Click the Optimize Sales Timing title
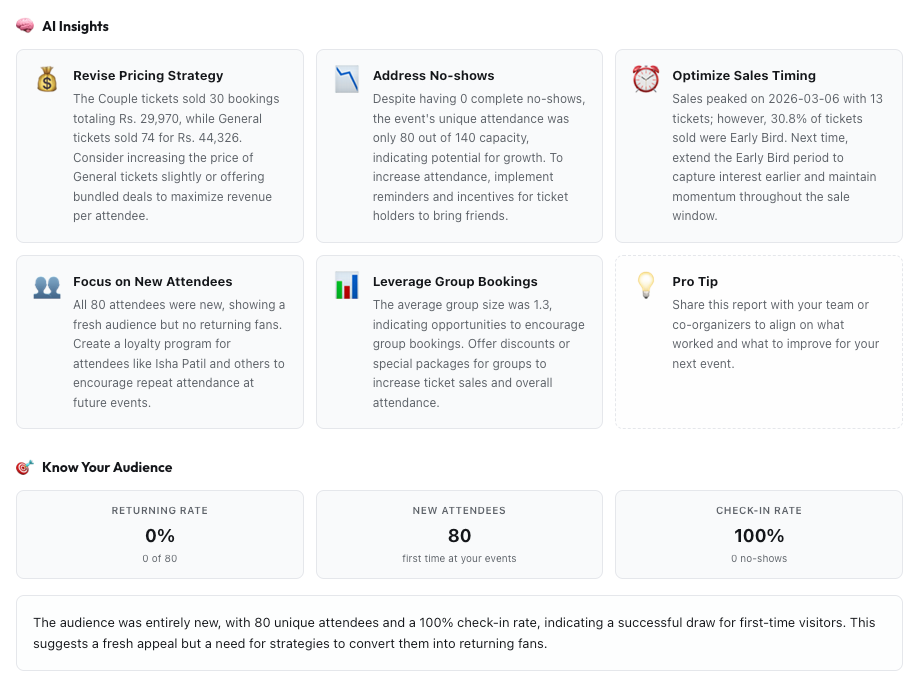919x679 pixels. tap(745, 75)
